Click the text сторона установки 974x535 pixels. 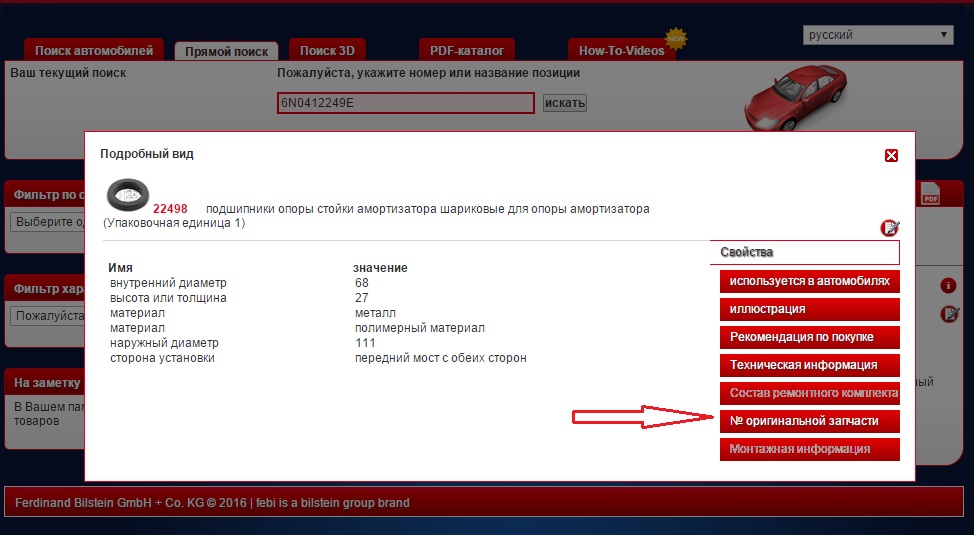pyautogui.click(x=162, y=358)
